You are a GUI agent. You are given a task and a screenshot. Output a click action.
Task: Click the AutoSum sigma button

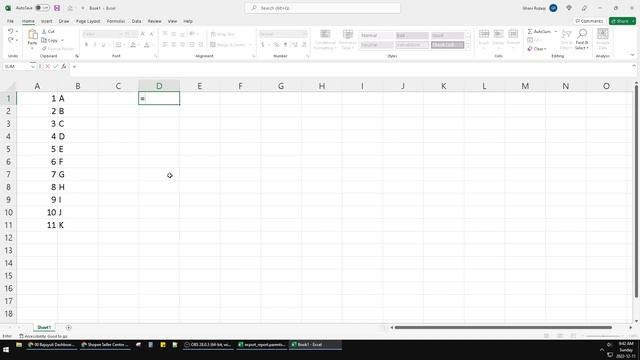(x=539, y=31)
